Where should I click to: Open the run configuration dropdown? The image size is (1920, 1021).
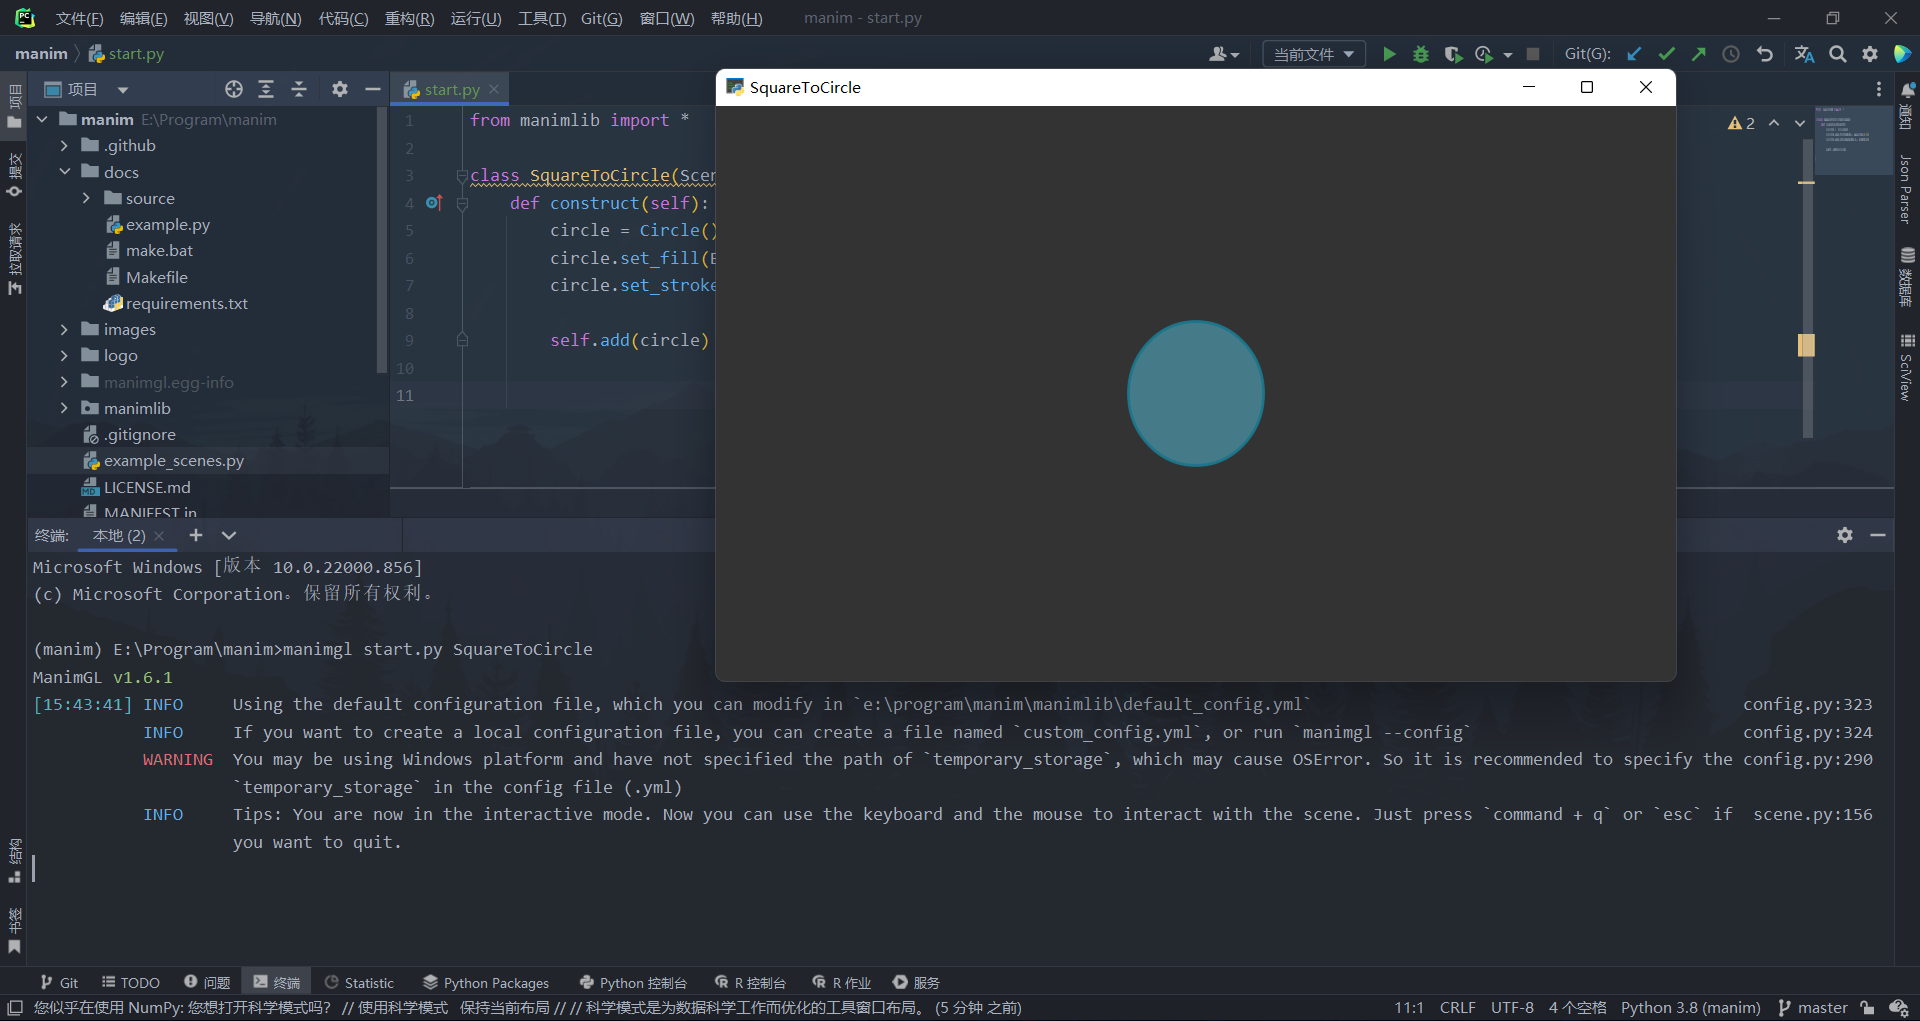[1314, 54]
